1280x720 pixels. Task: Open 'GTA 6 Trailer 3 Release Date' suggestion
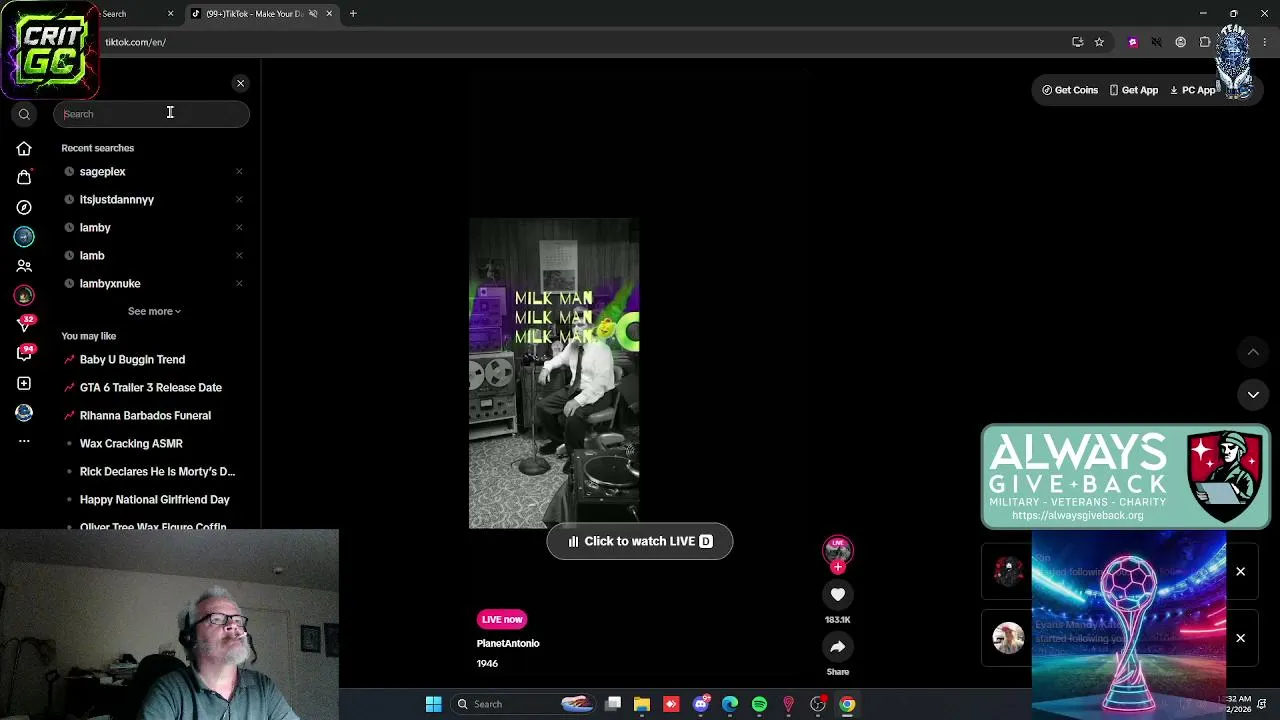click(151, 388)
